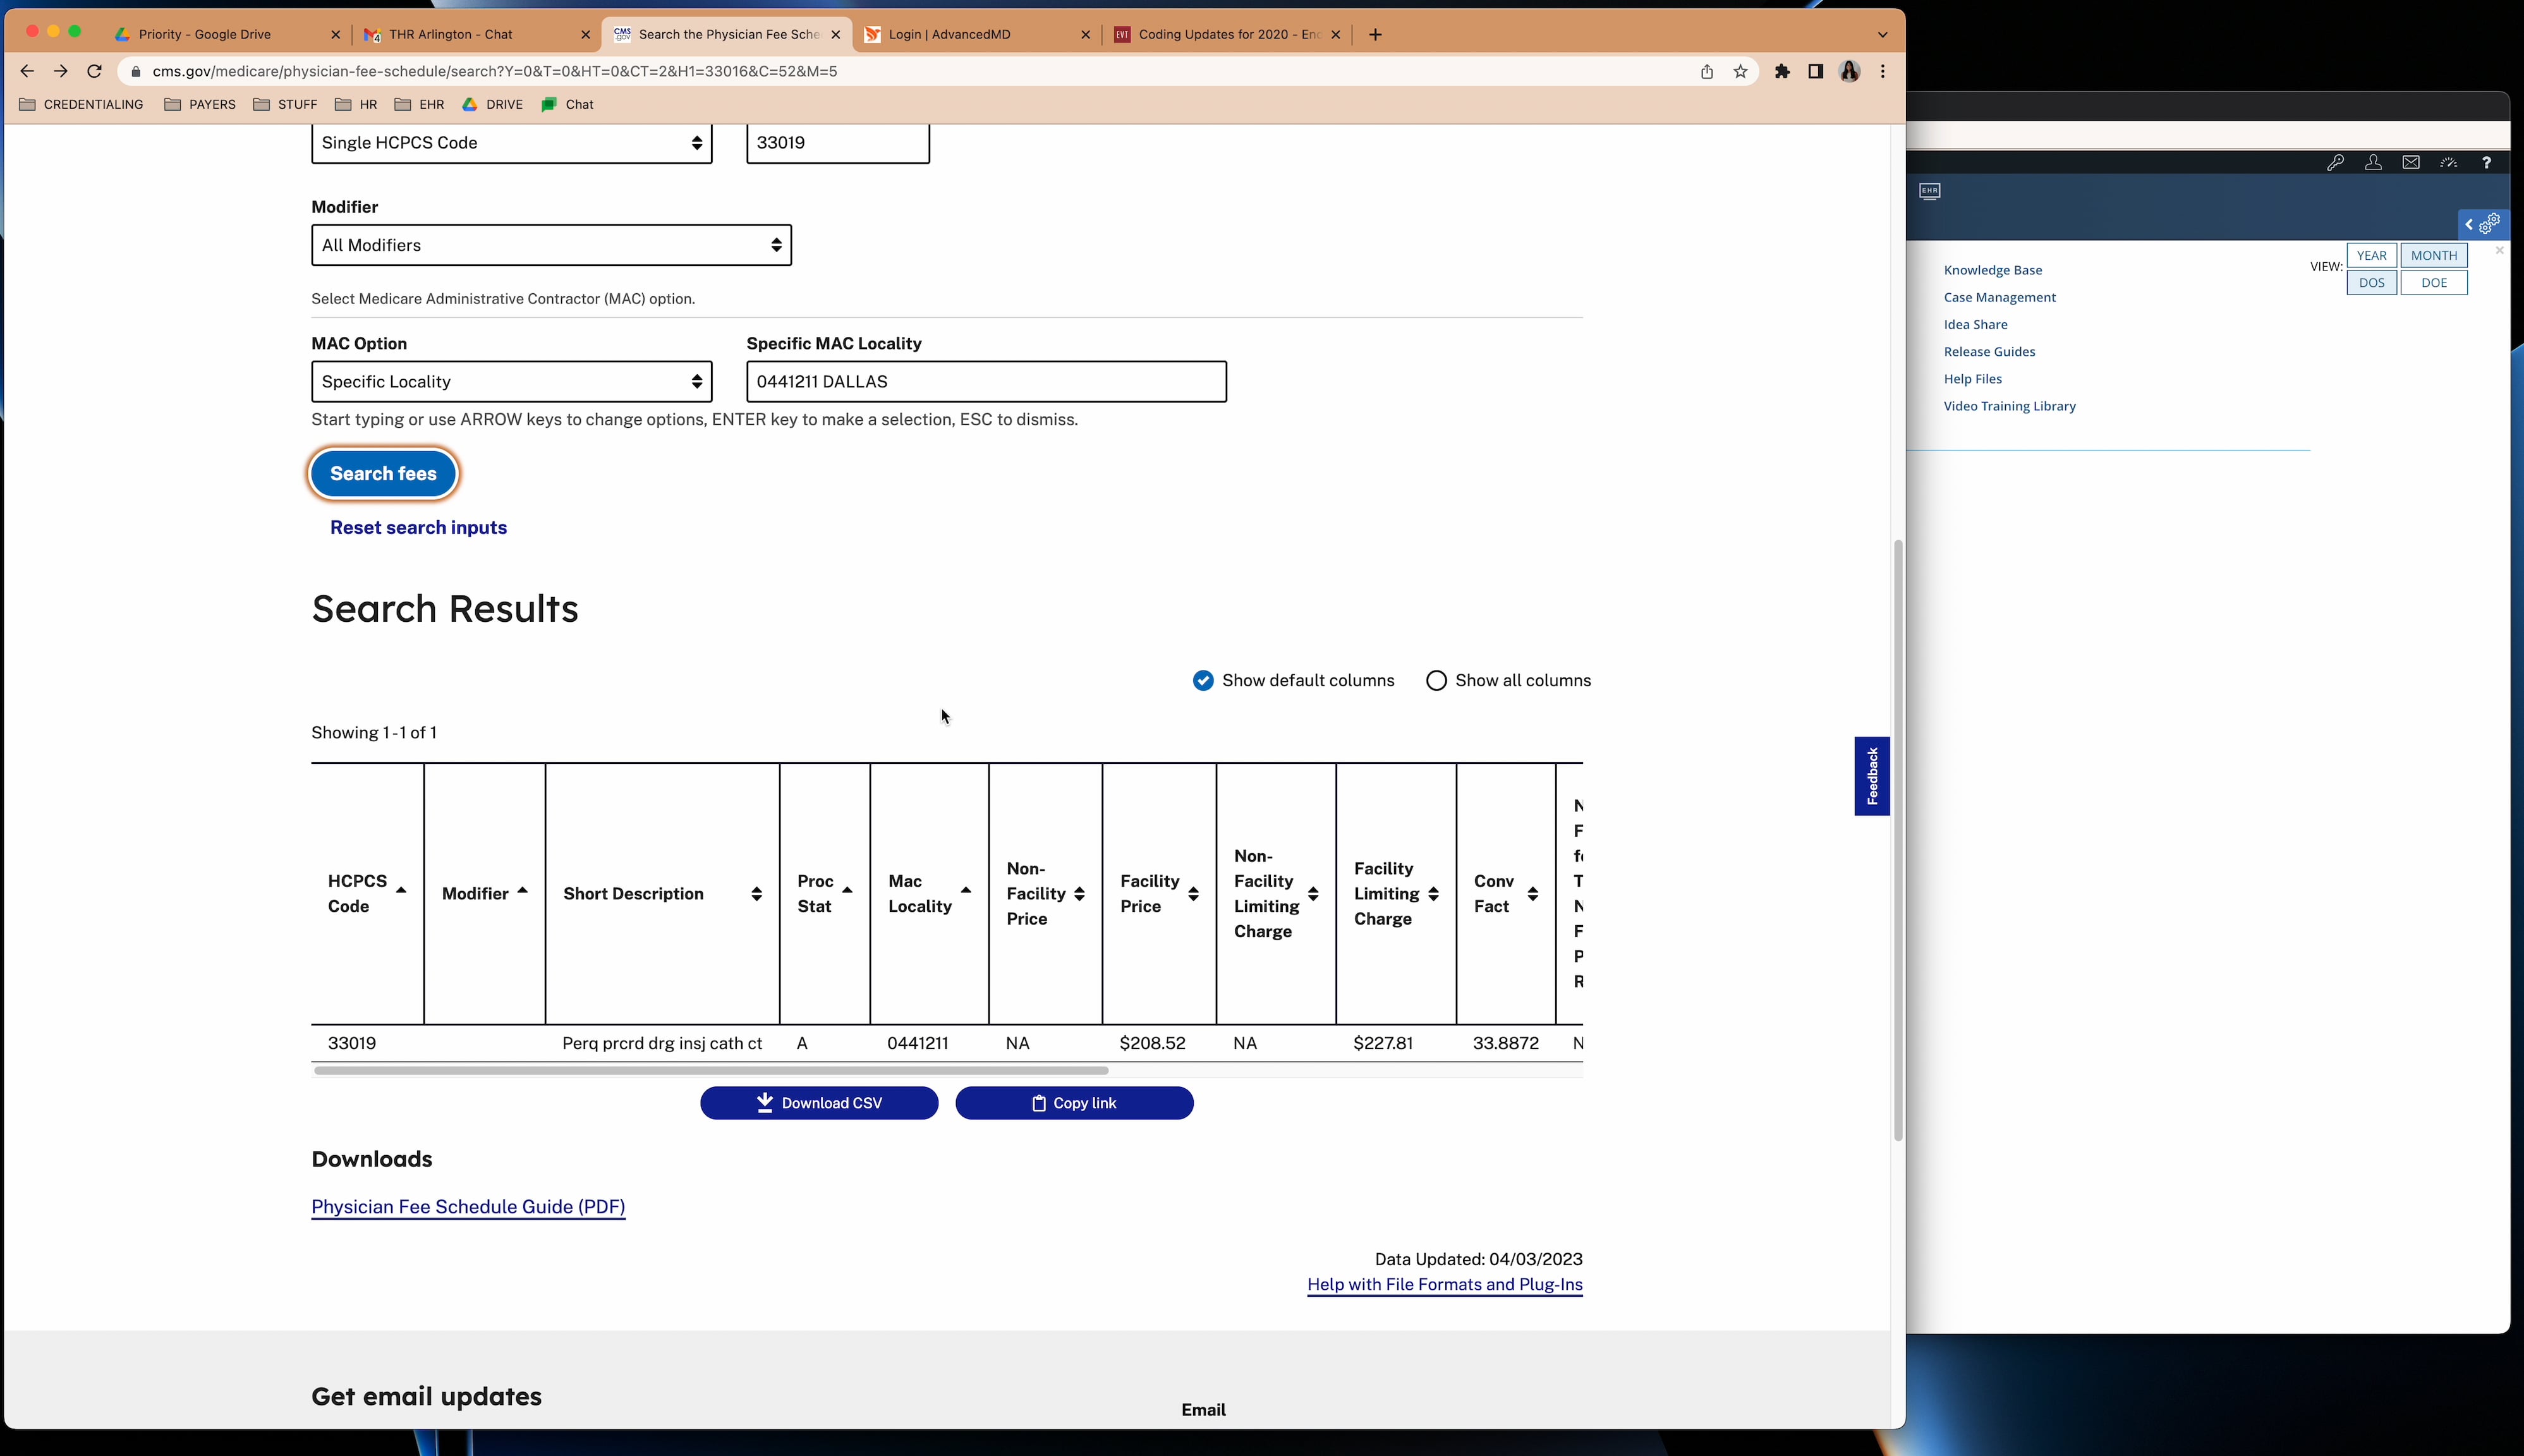Open the mail envelope icon in the EHR toolbar
The image size is (2524, 1456).
(x=2411, y=163)
